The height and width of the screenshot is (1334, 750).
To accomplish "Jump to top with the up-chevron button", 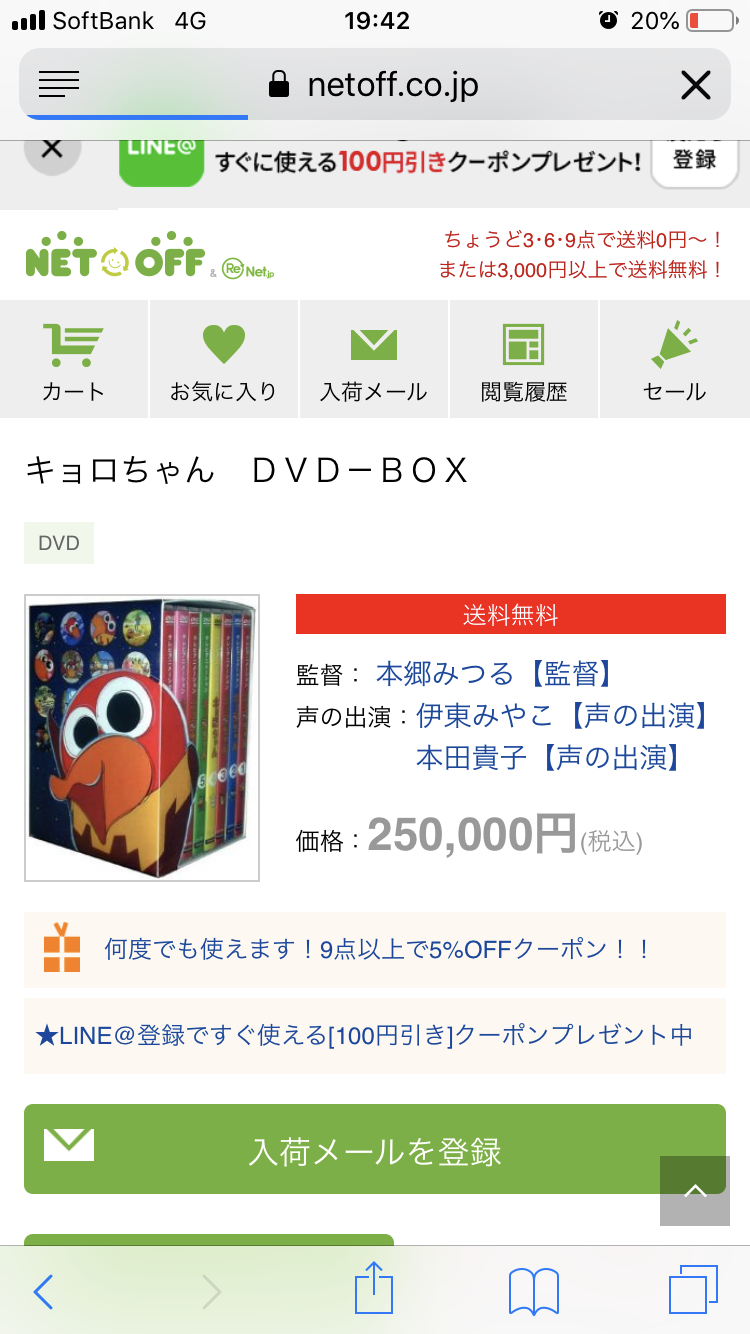I will coord(695,1191).
